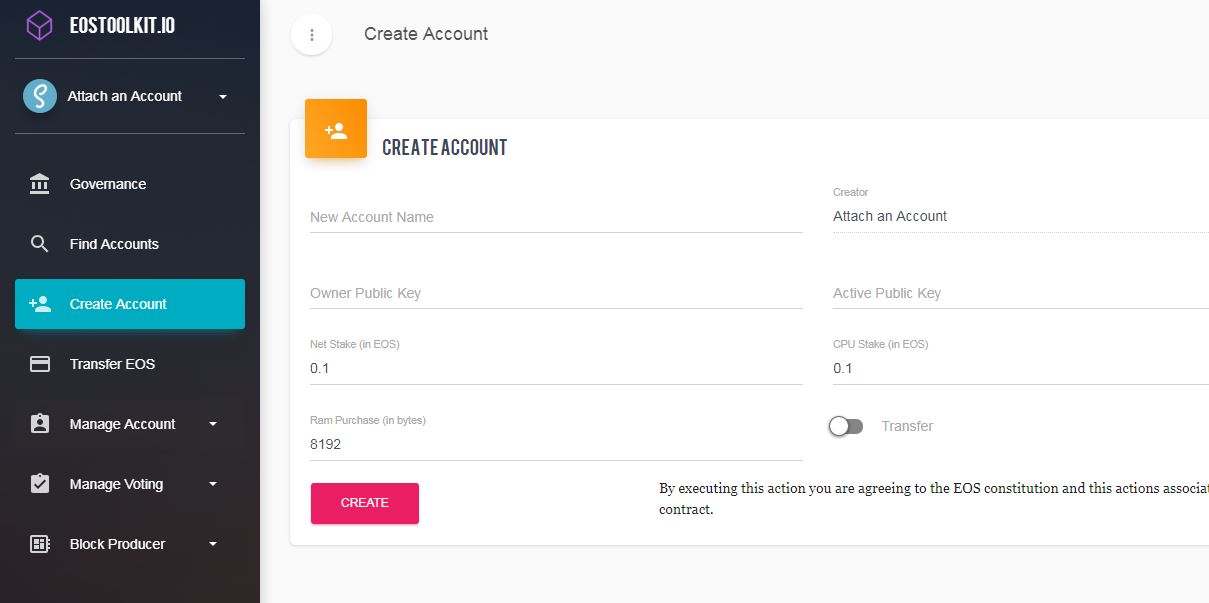Expand the Manage Account submenu arrow
The height and width of the screenshot is (603, 1209).
(213, 424)
